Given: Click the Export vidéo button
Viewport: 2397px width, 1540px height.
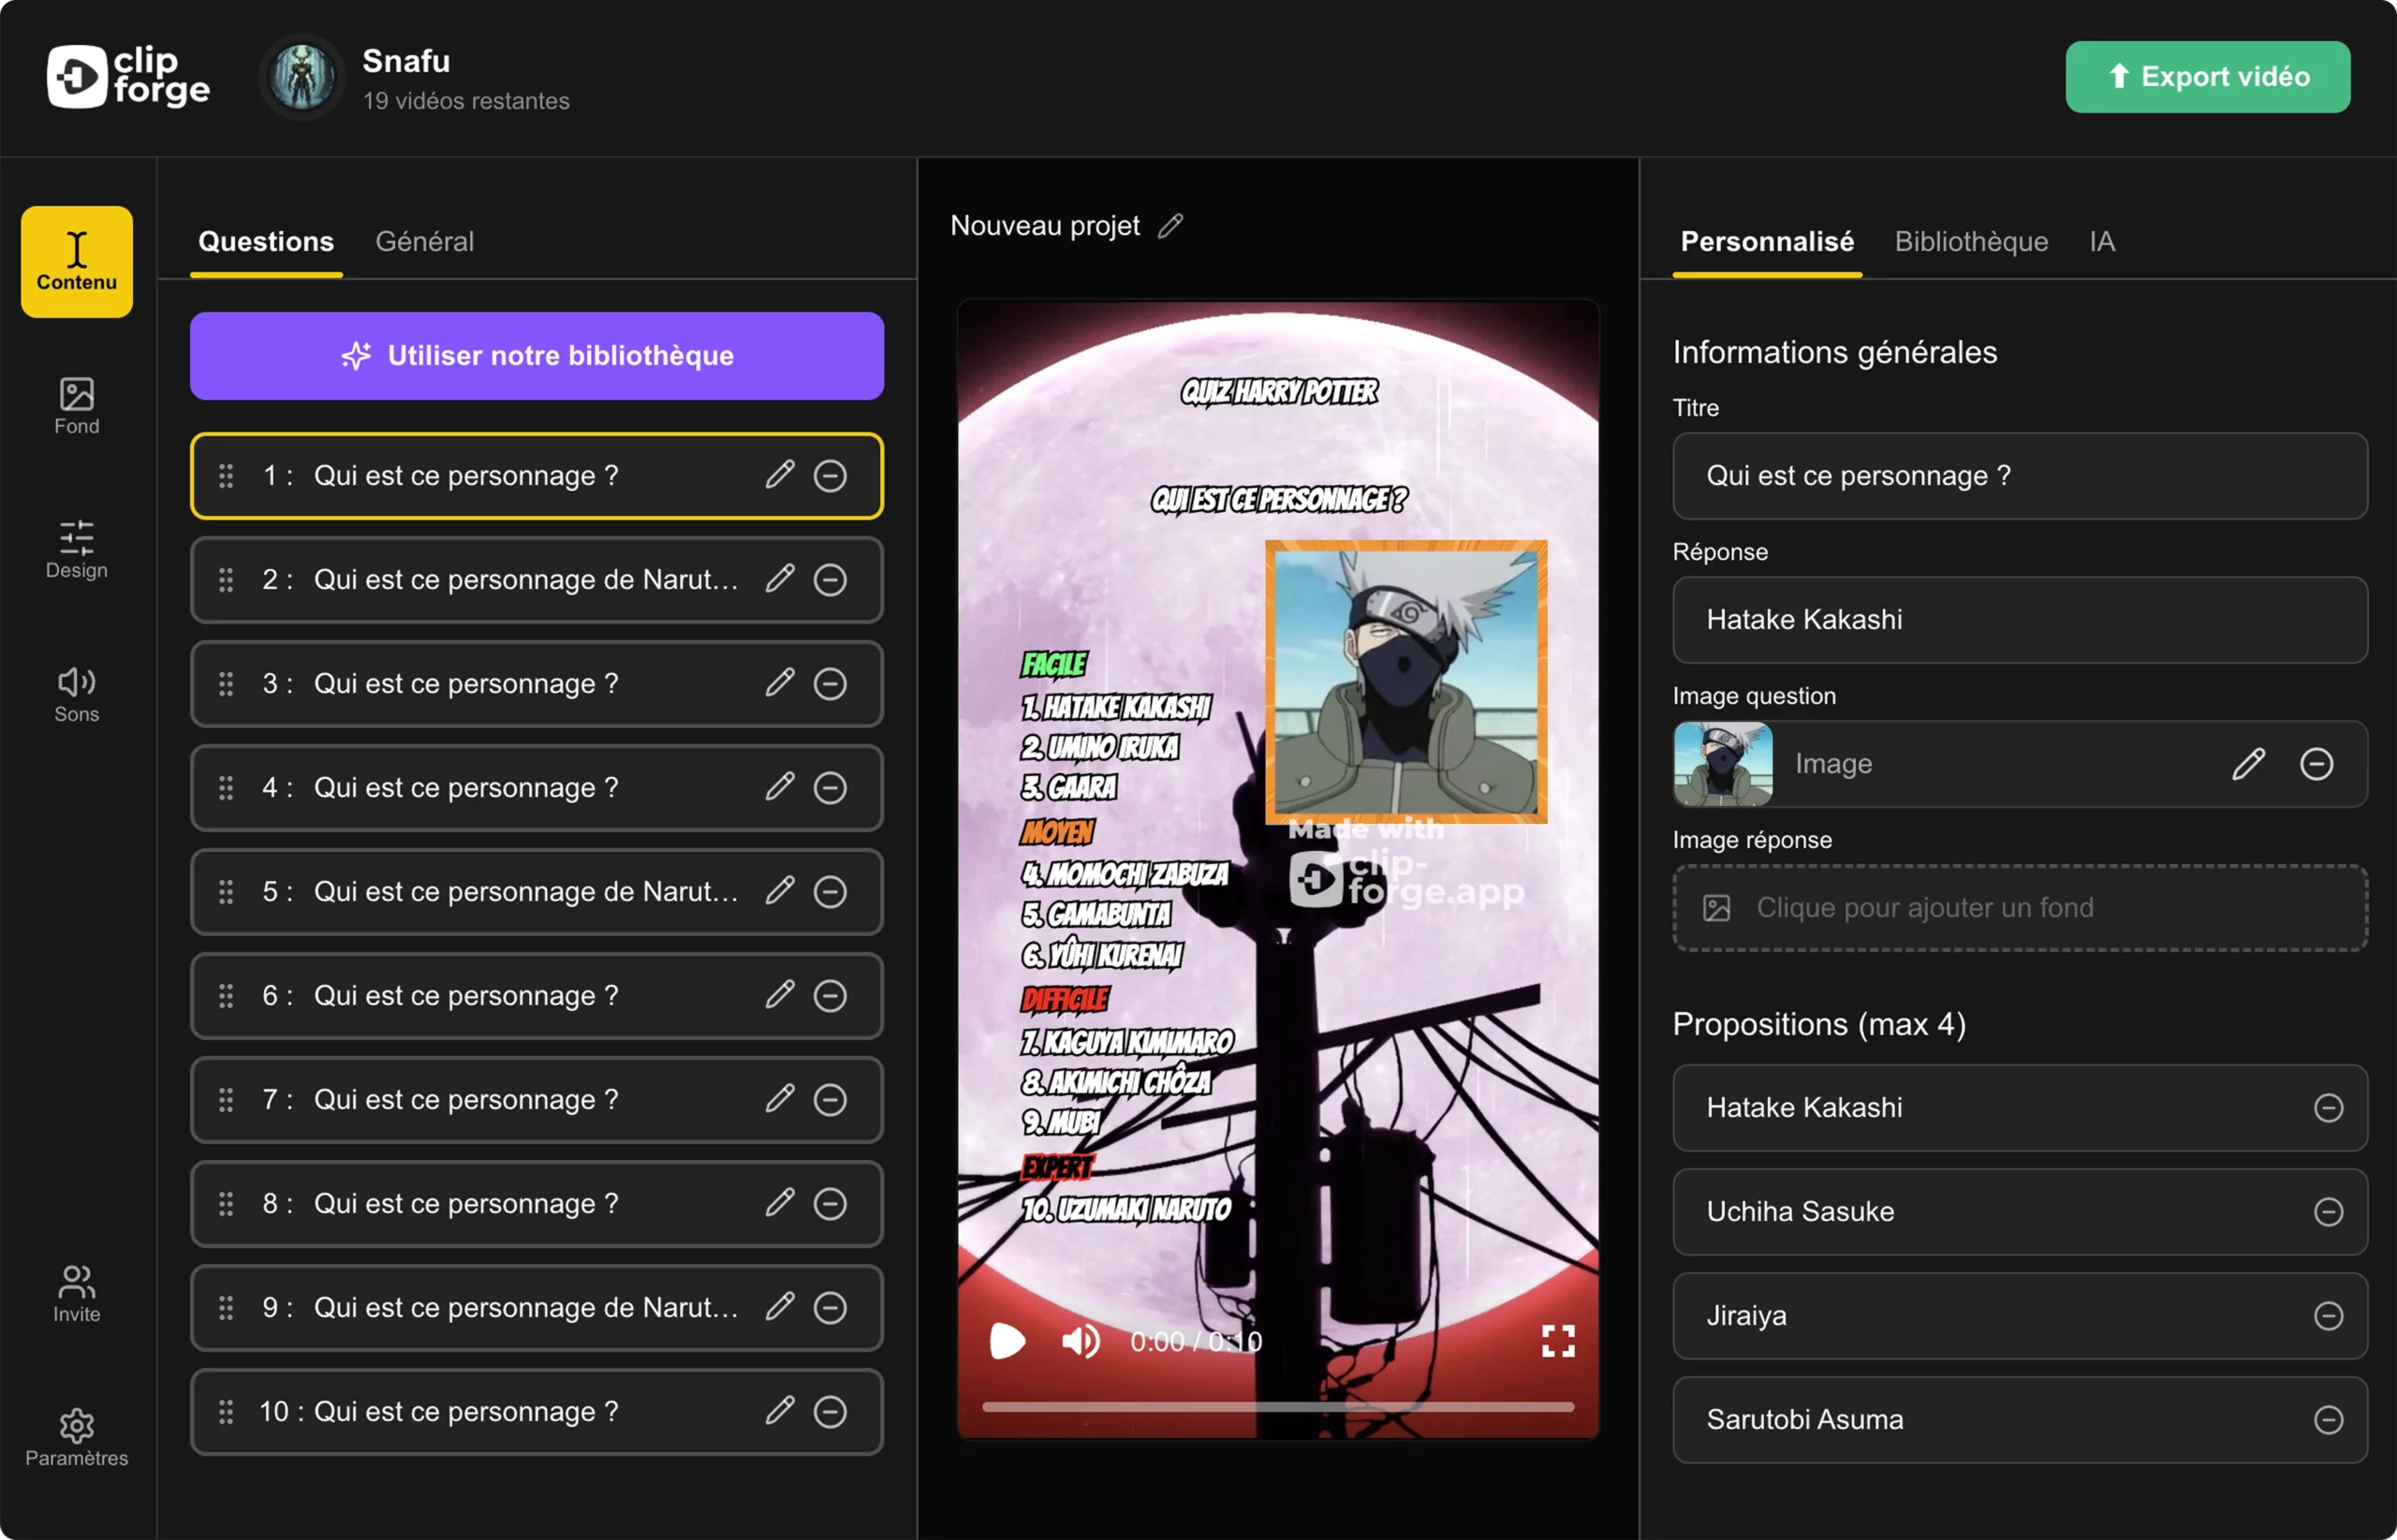Looking at the screenshot, I should [2207, 77].
